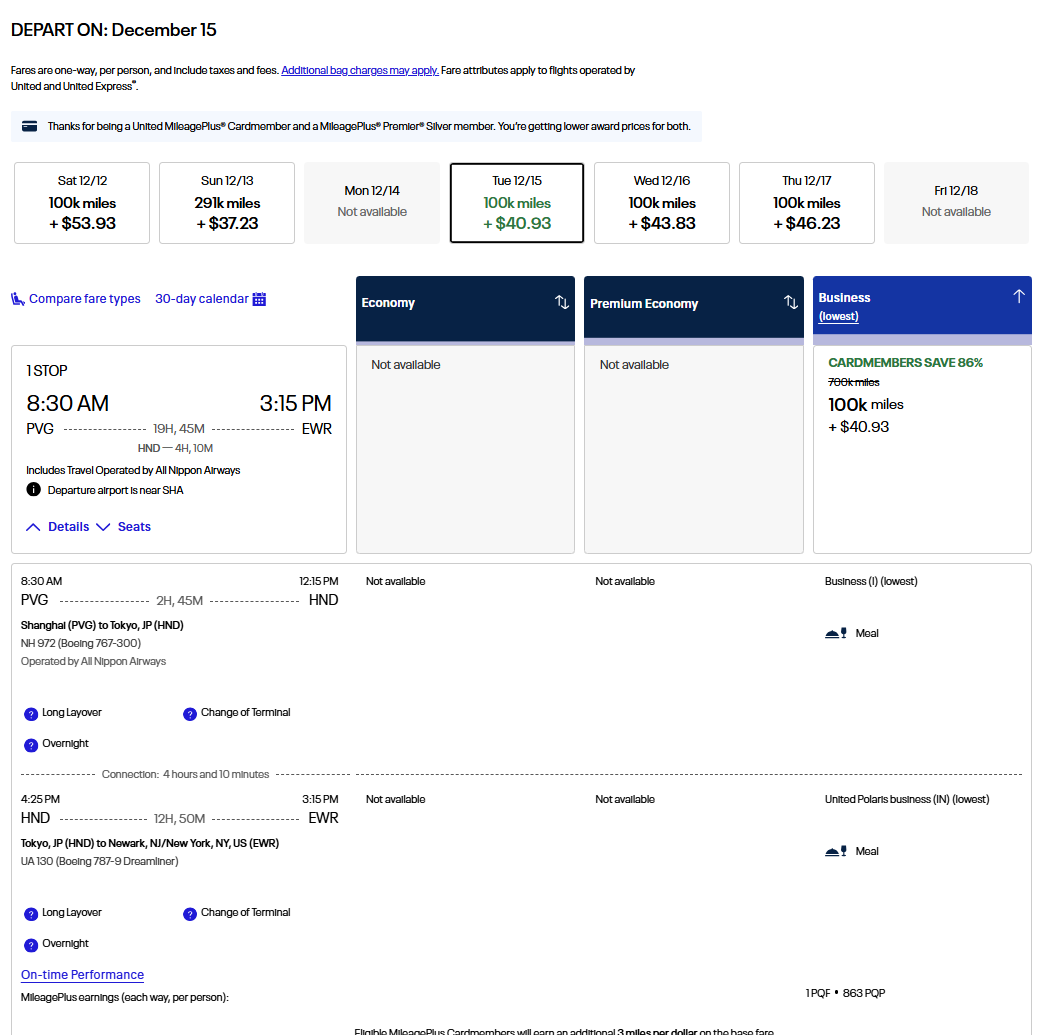Select Mon 12/14 Not available date

click(372, 203)
